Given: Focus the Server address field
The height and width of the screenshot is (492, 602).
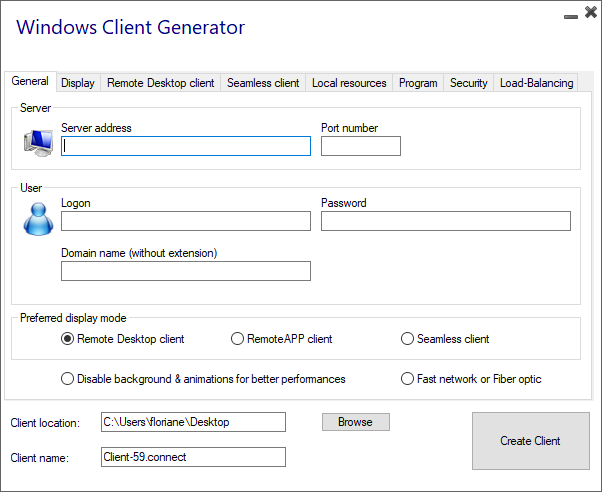Looking at the screenshot, I should point(186,146).
